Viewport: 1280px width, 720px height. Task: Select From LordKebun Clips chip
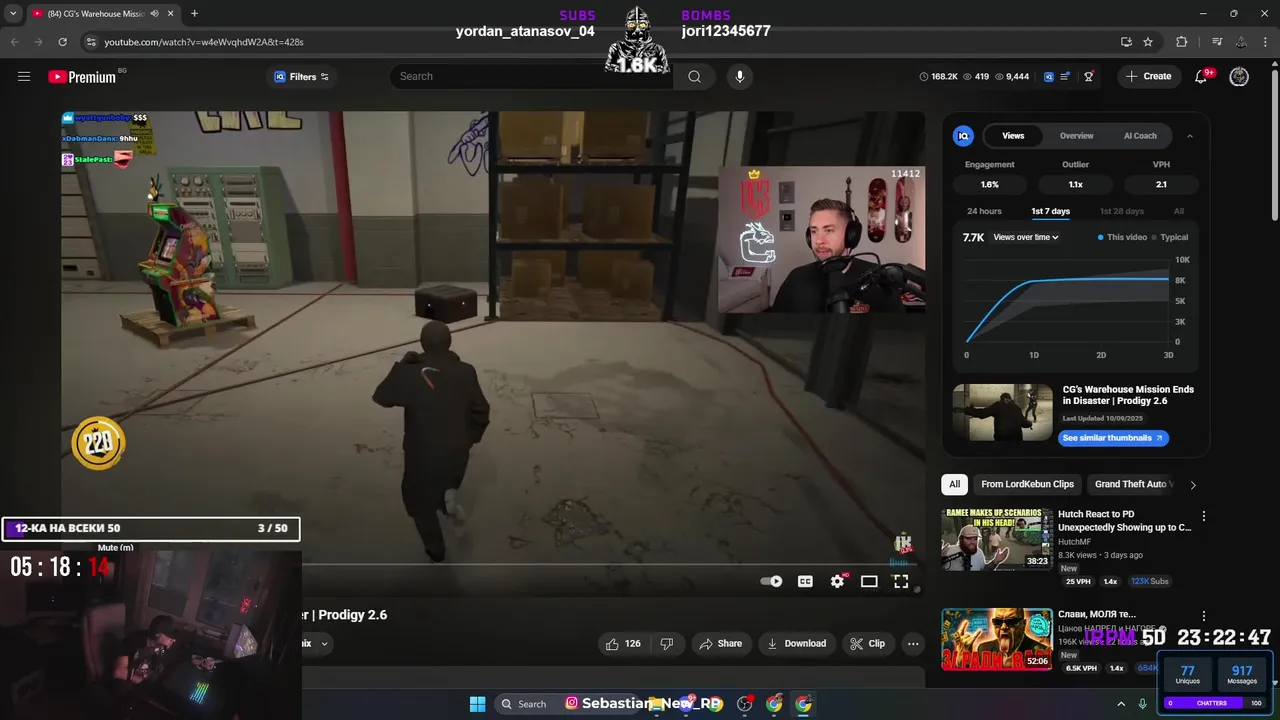point(1027,484)
